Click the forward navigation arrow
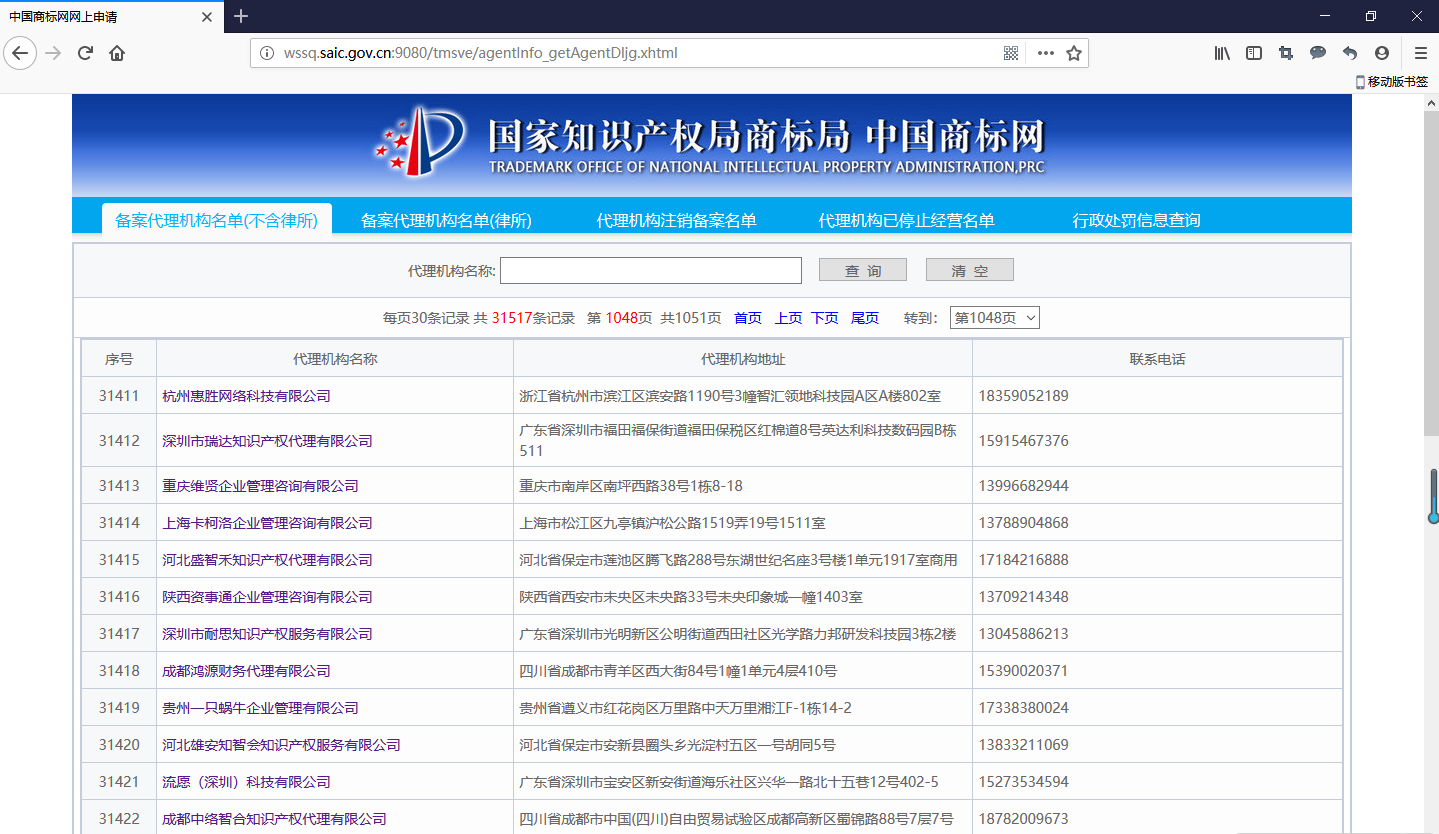 (53, 53)
